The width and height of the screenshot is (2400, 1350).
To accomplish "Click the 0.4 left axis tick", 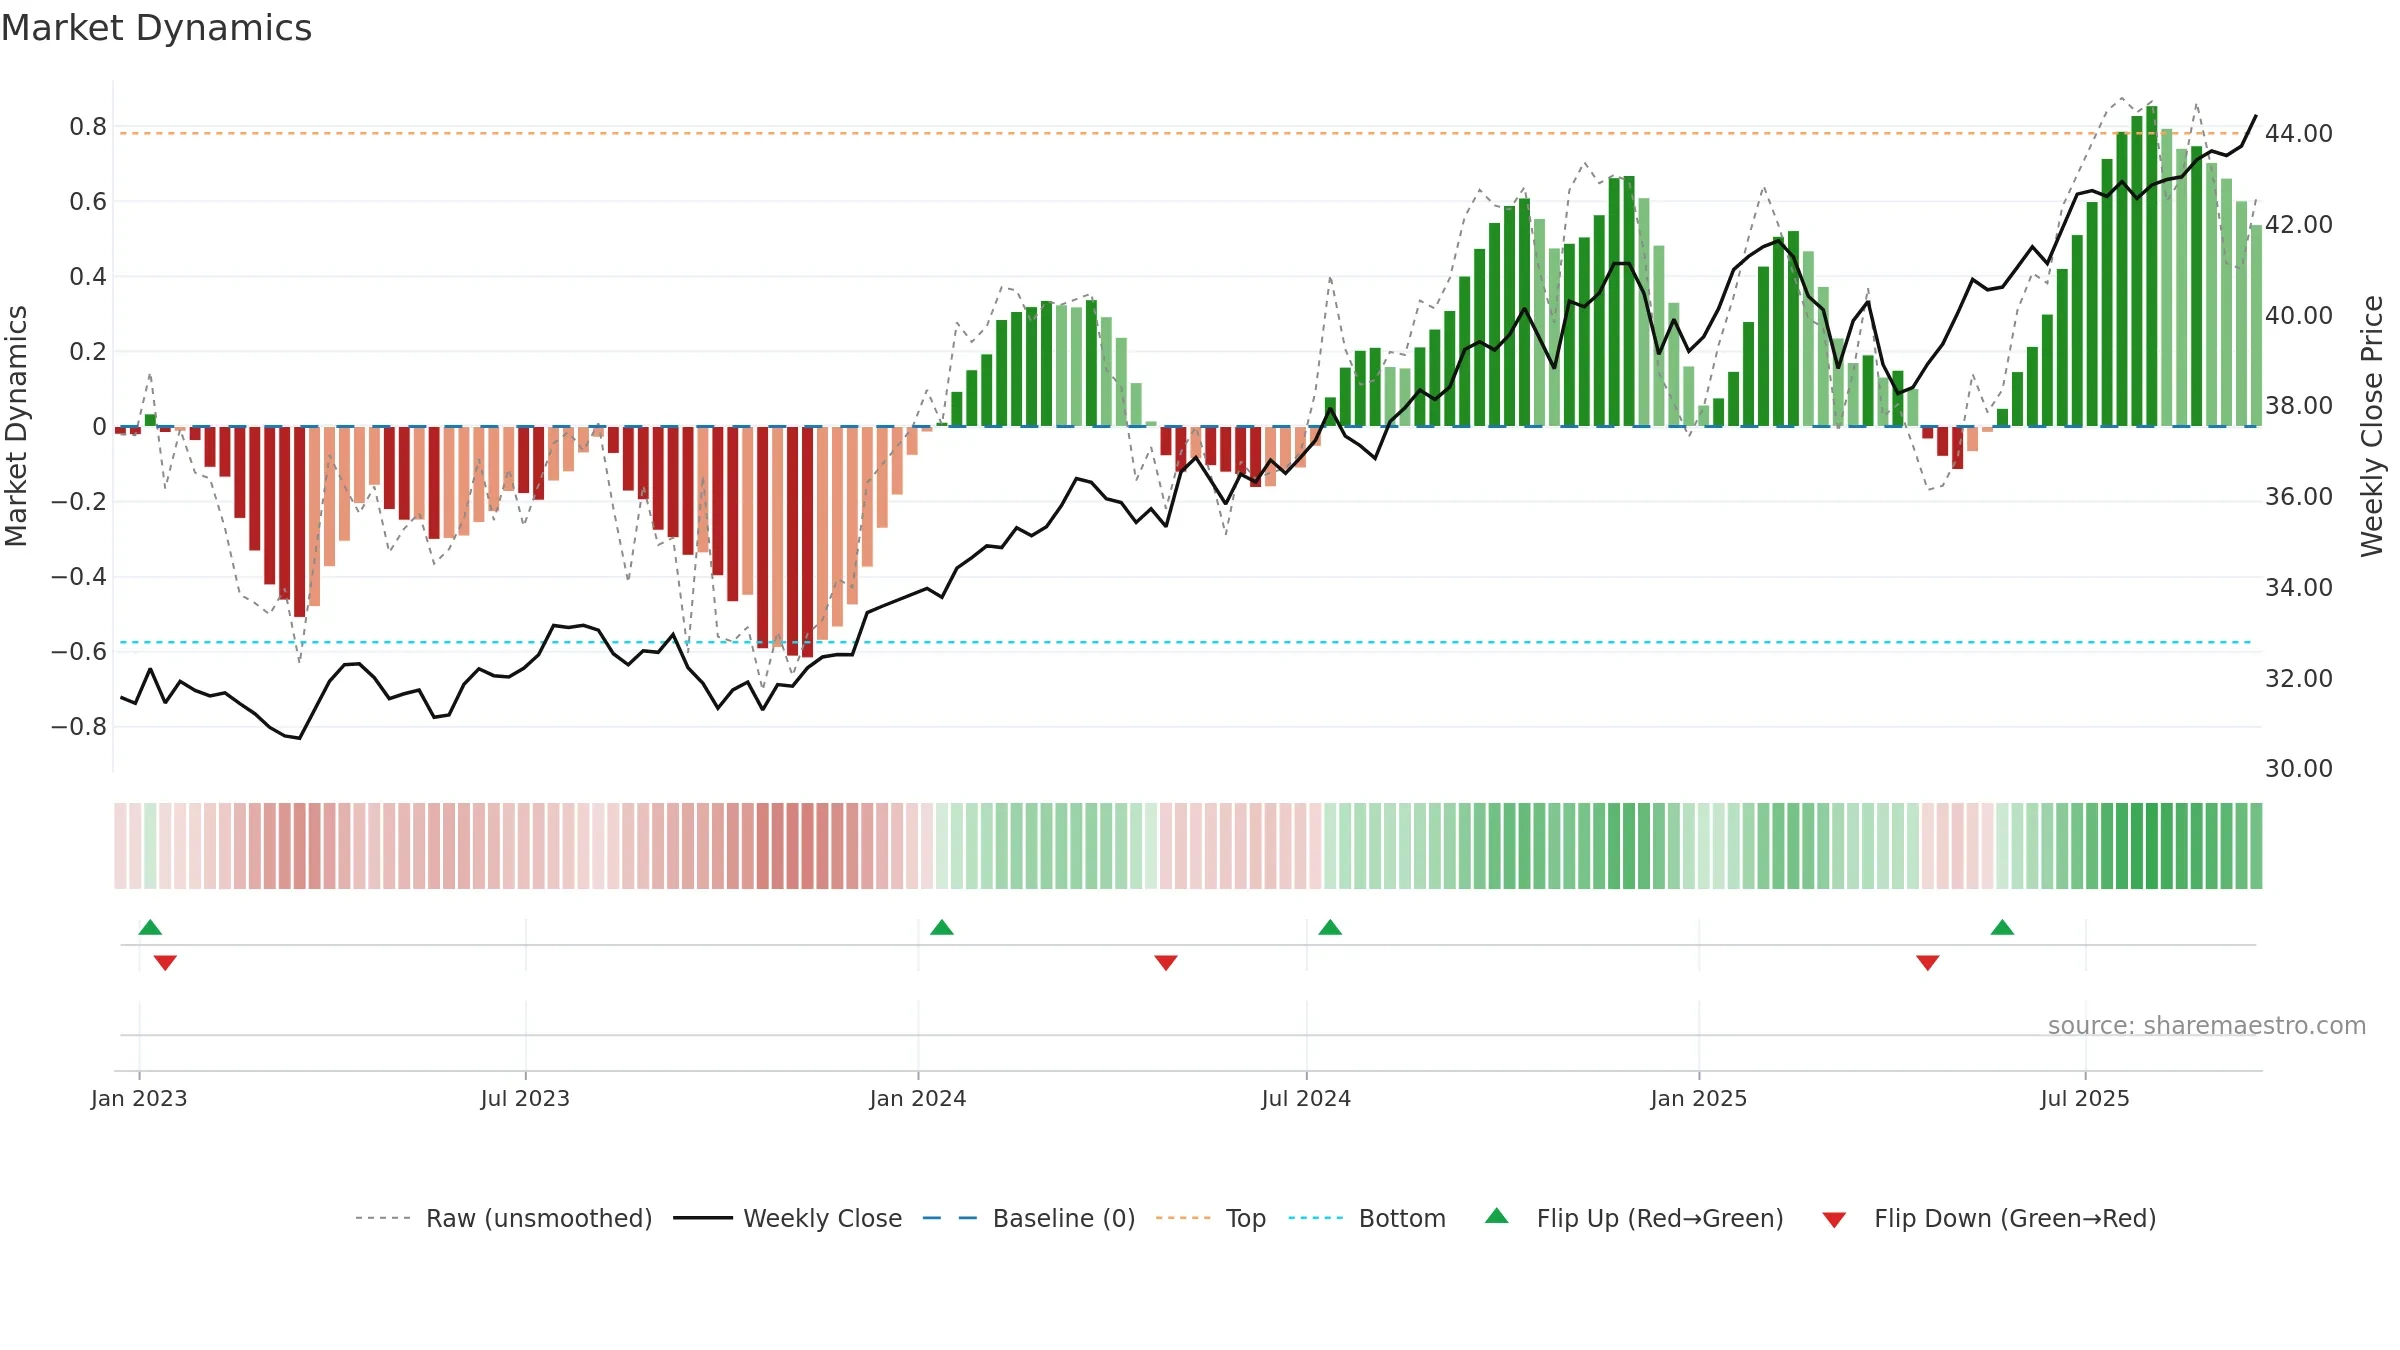I will click(x=88, y=276).
